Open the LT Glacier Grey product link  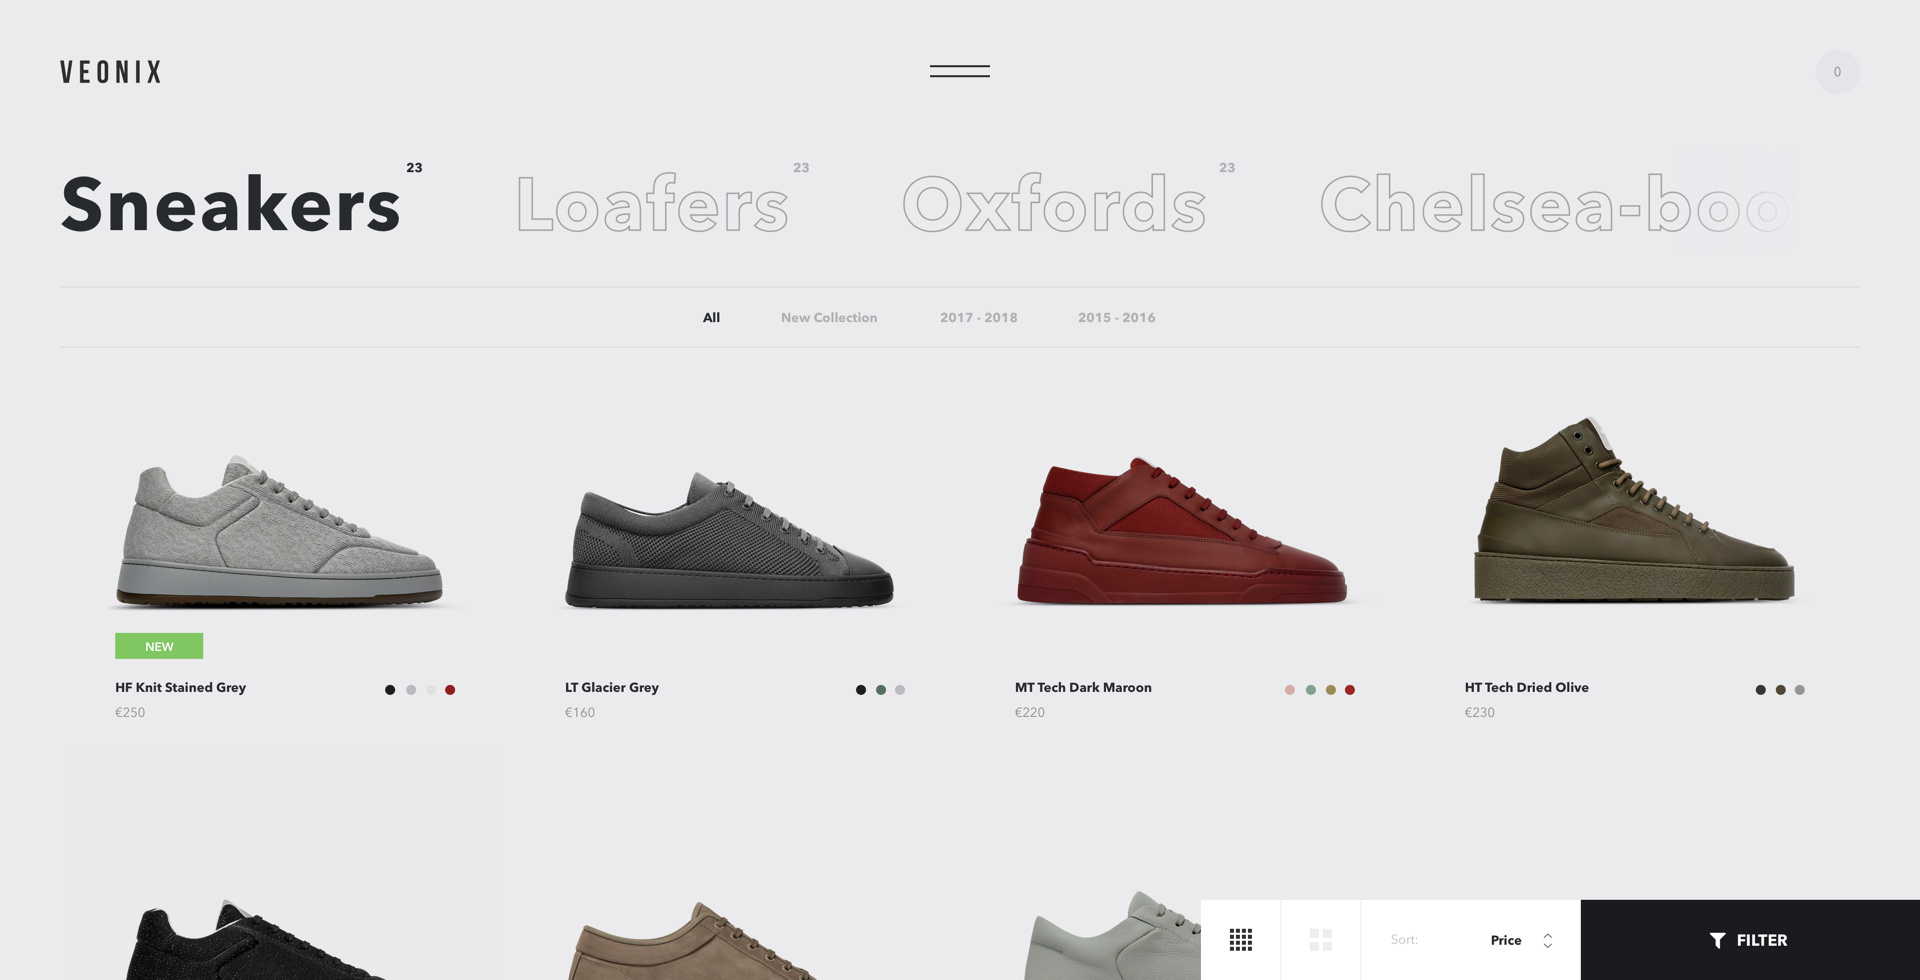pos(612,687)
